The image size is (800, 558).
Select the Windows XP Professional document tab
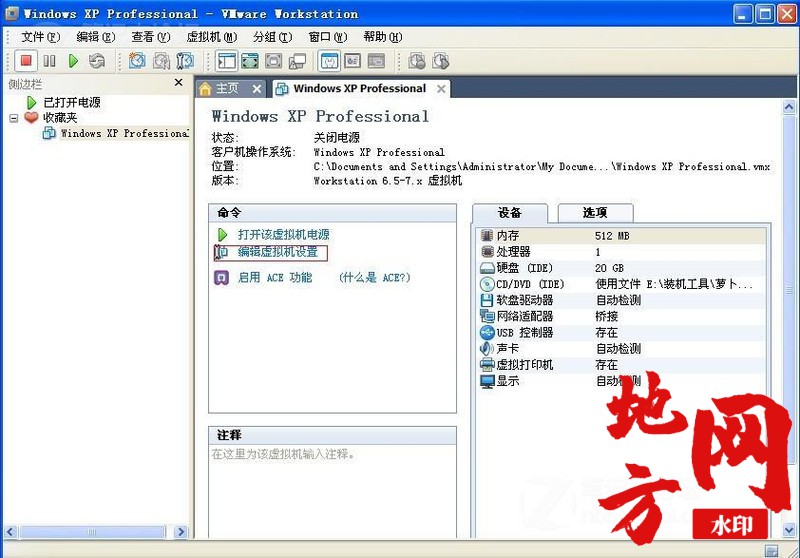coord(359,88)
